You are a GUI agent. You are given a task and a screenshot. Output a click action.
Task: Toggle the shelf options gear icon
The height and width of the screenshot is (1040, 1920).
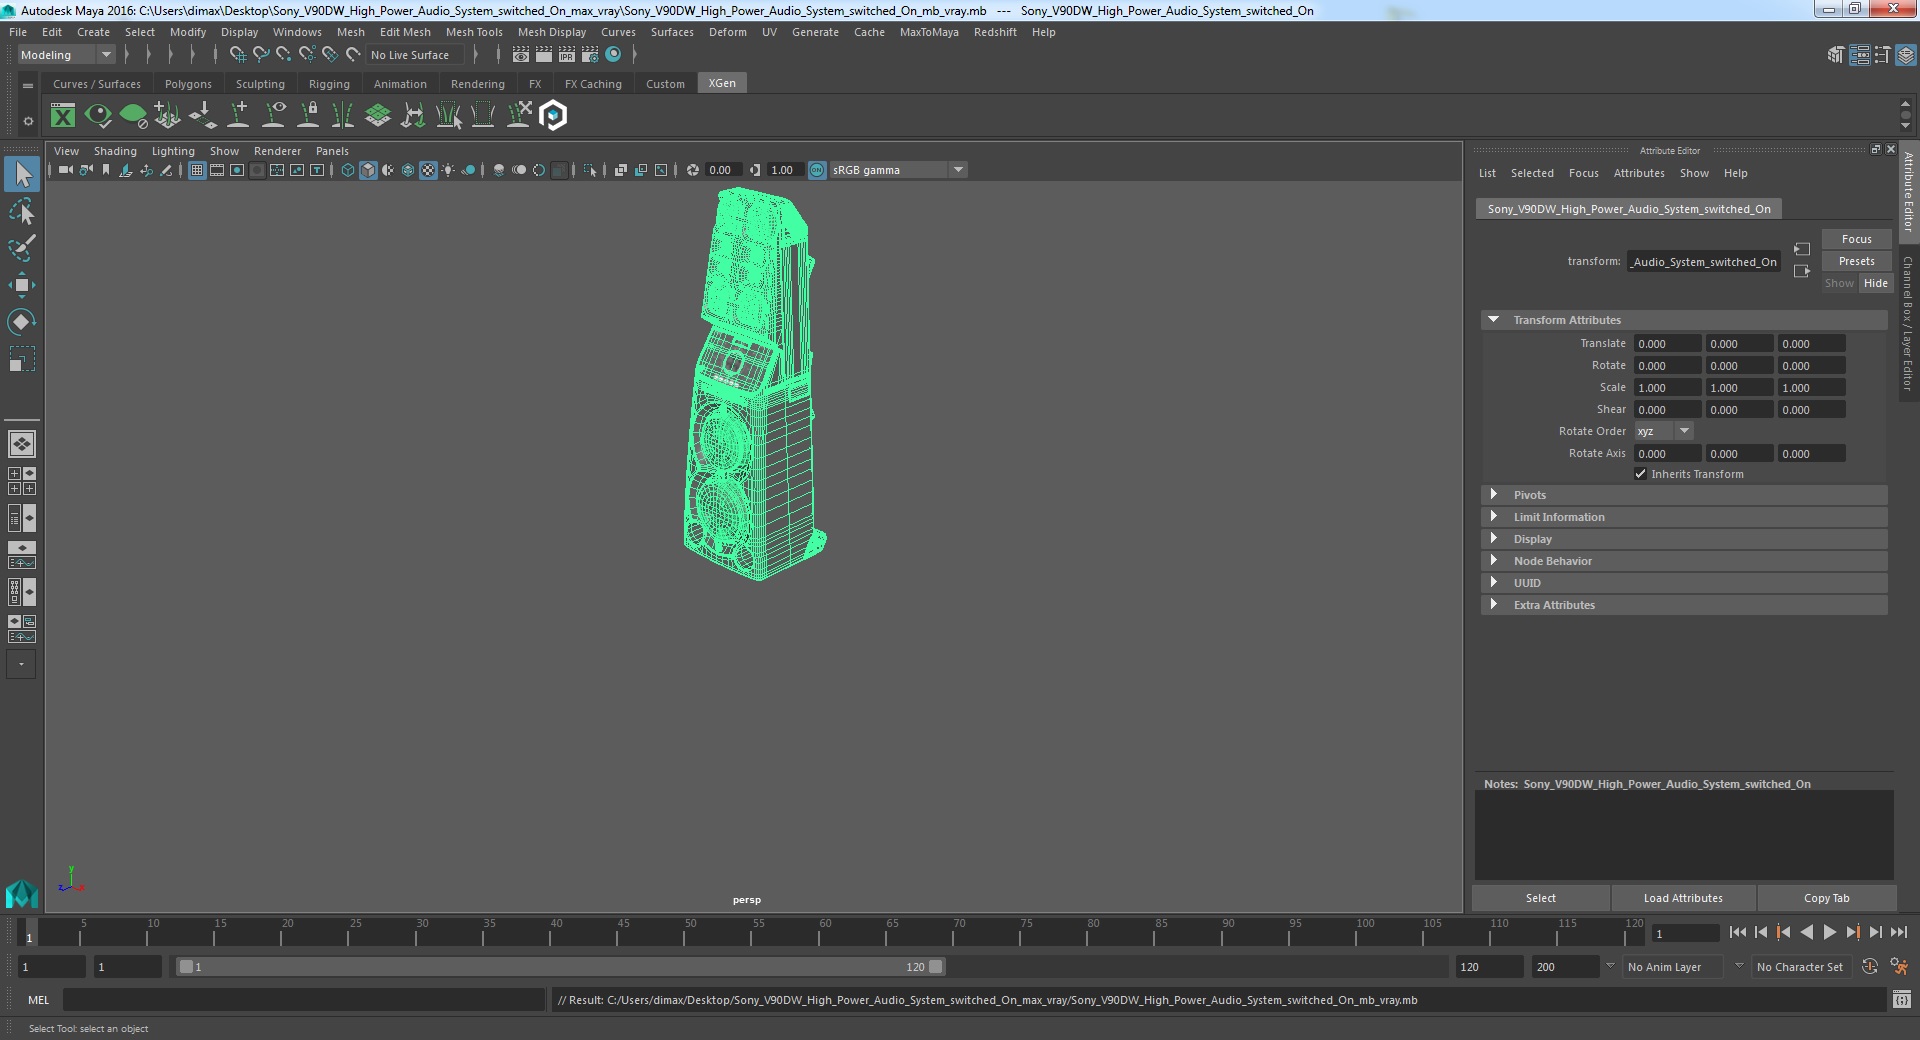point(28,121)
